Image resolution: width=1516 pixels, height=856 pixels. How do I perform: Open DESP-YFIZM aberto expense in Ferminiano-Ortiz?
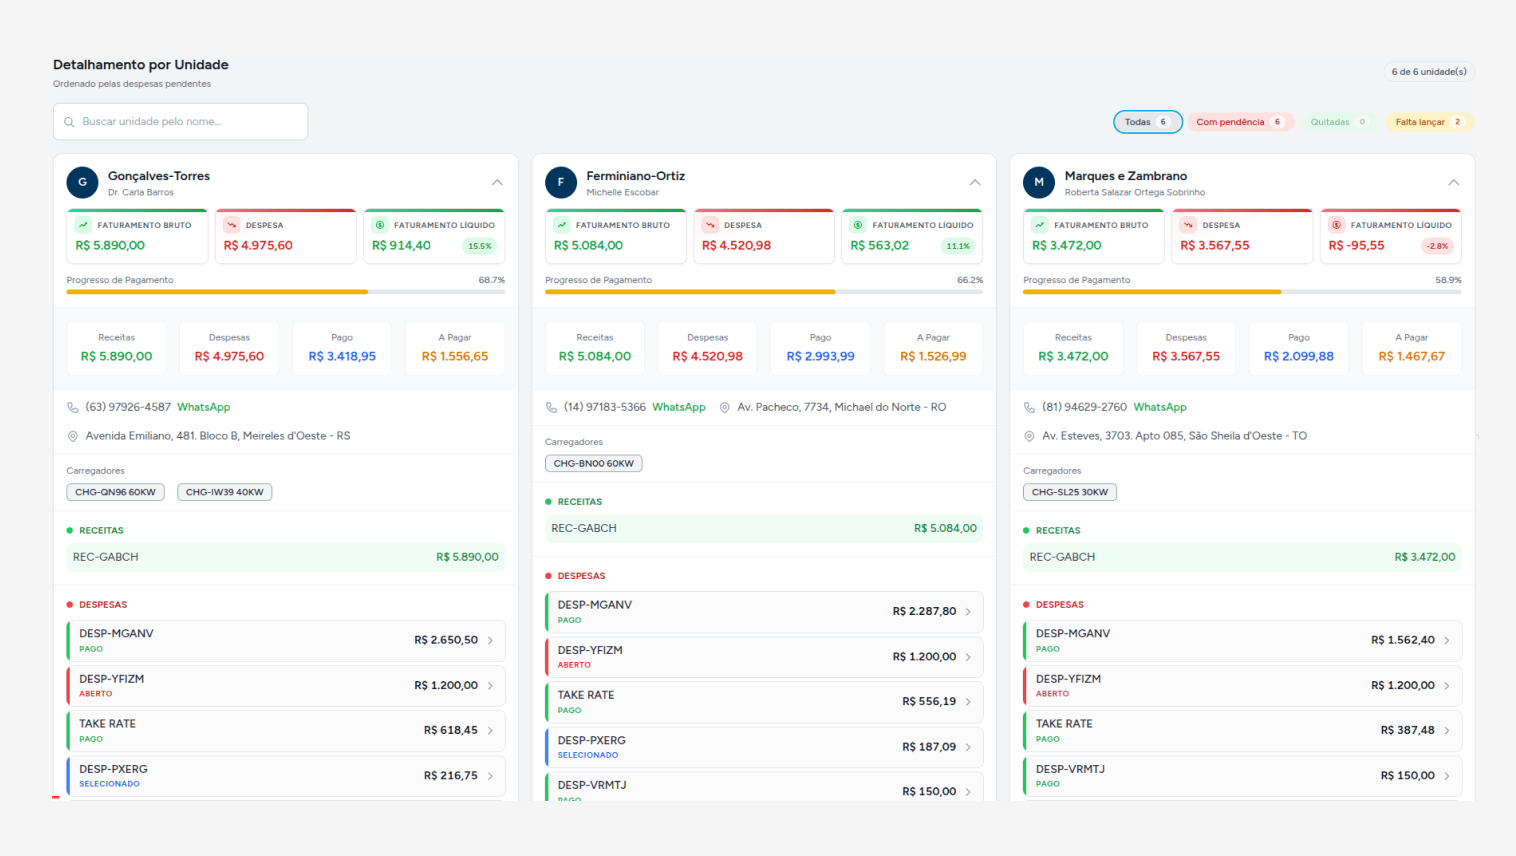coord(764,657)
